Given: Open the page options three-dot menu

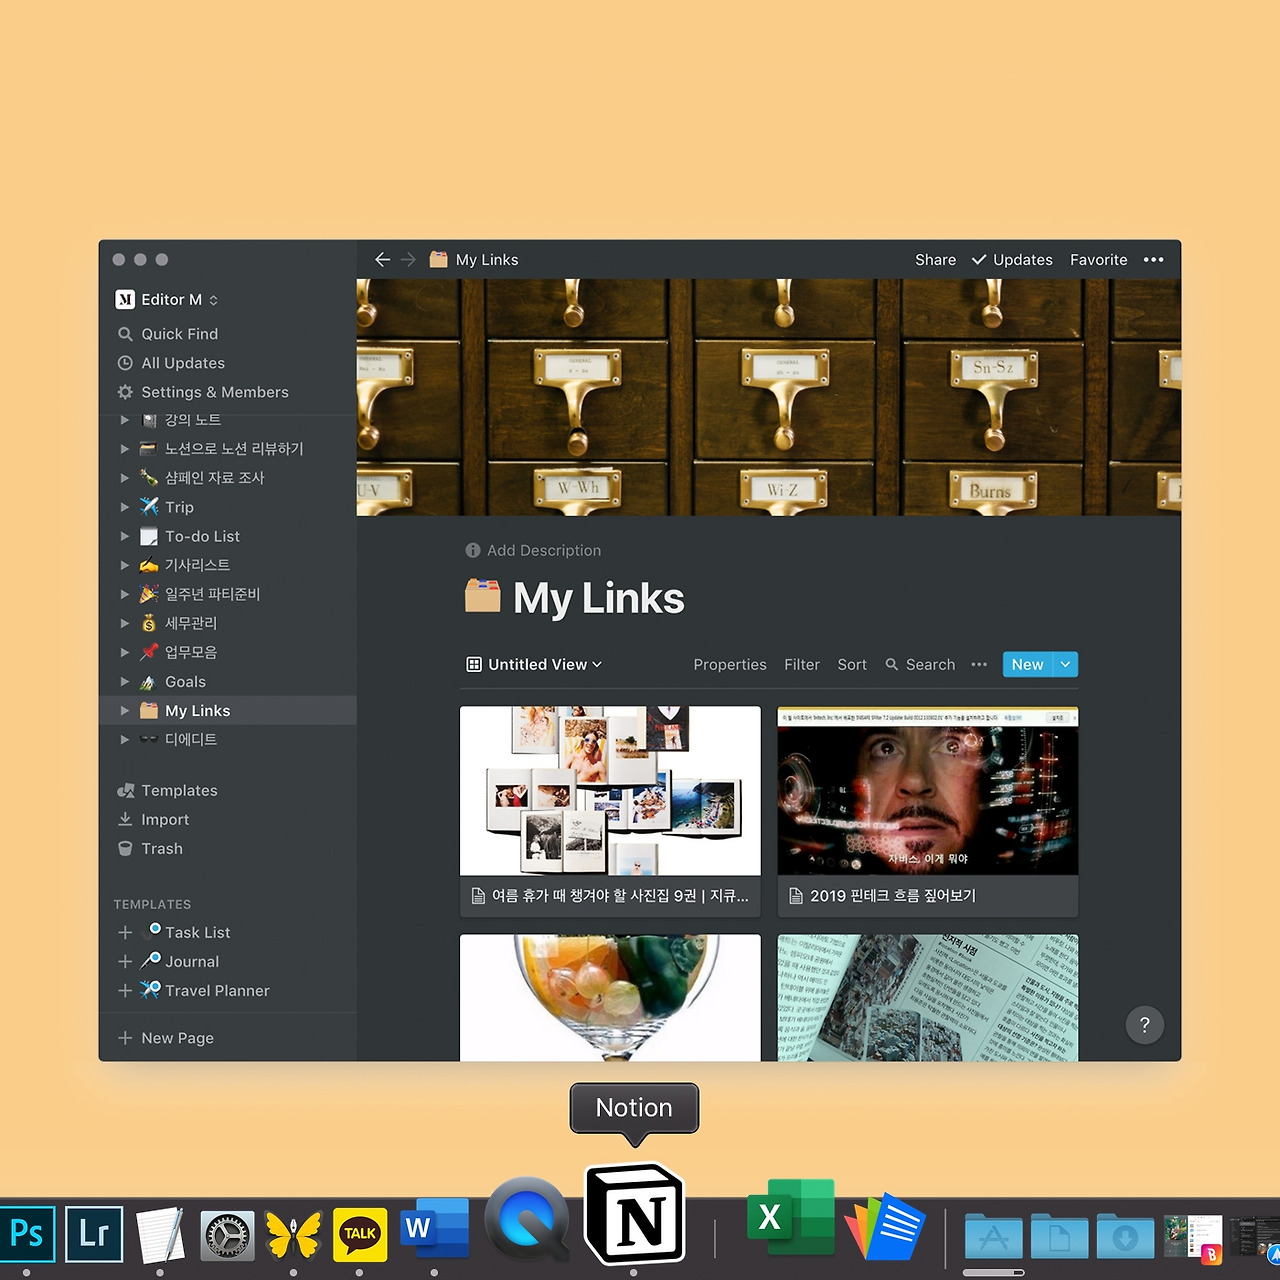Looking at the screenshot, I should [x=1154, y=259].
